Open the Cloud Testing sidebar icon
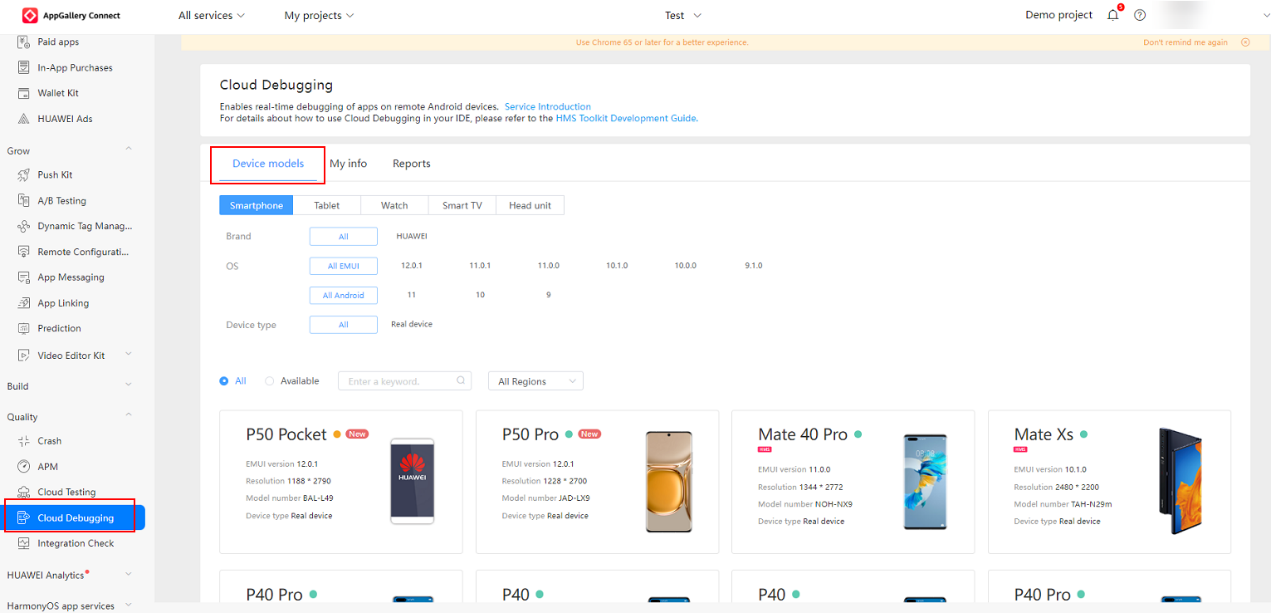 pyautogui.click(x=24, y=492)
